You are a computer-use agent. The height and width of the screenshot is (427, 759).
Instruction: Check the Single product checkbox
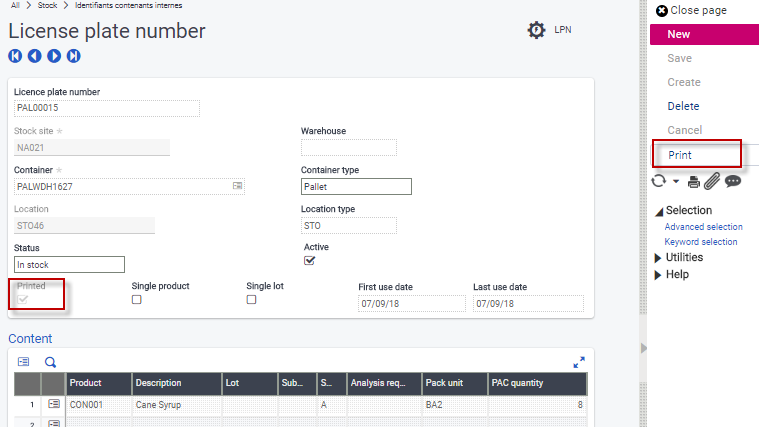coord(137,299)
